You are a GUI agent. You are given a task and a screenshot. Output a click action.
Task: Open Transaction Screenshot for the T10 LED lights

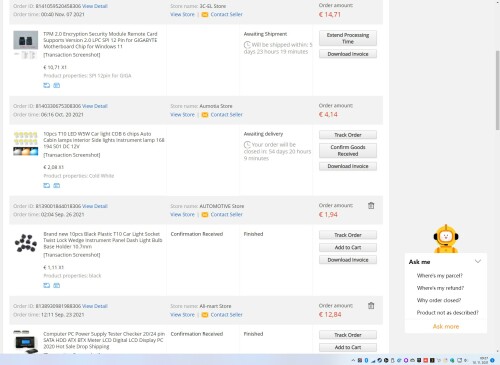[72, 155]
